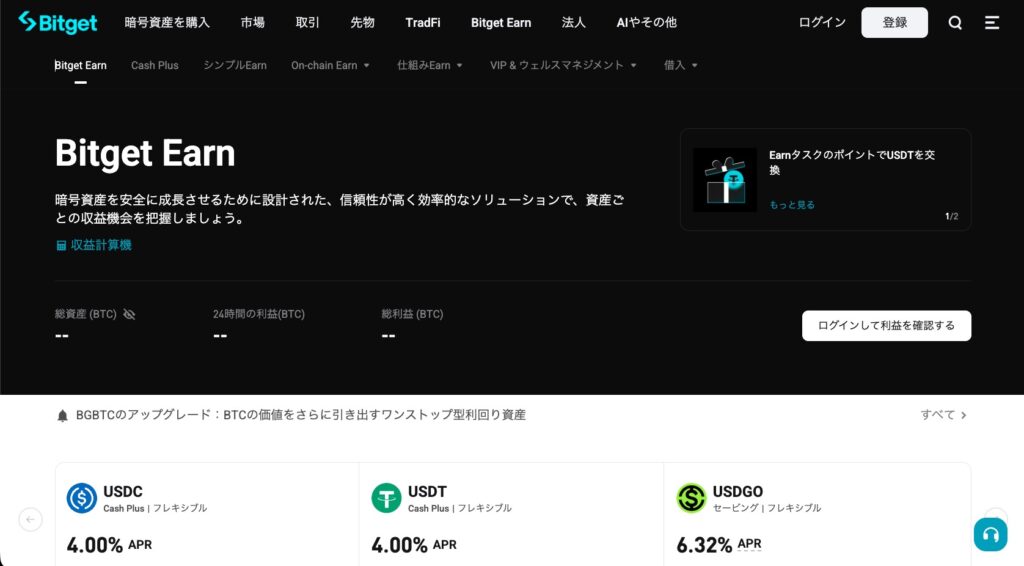Open the 先物 menu
The image size is (1024, 566).
(x=362, y=23)
